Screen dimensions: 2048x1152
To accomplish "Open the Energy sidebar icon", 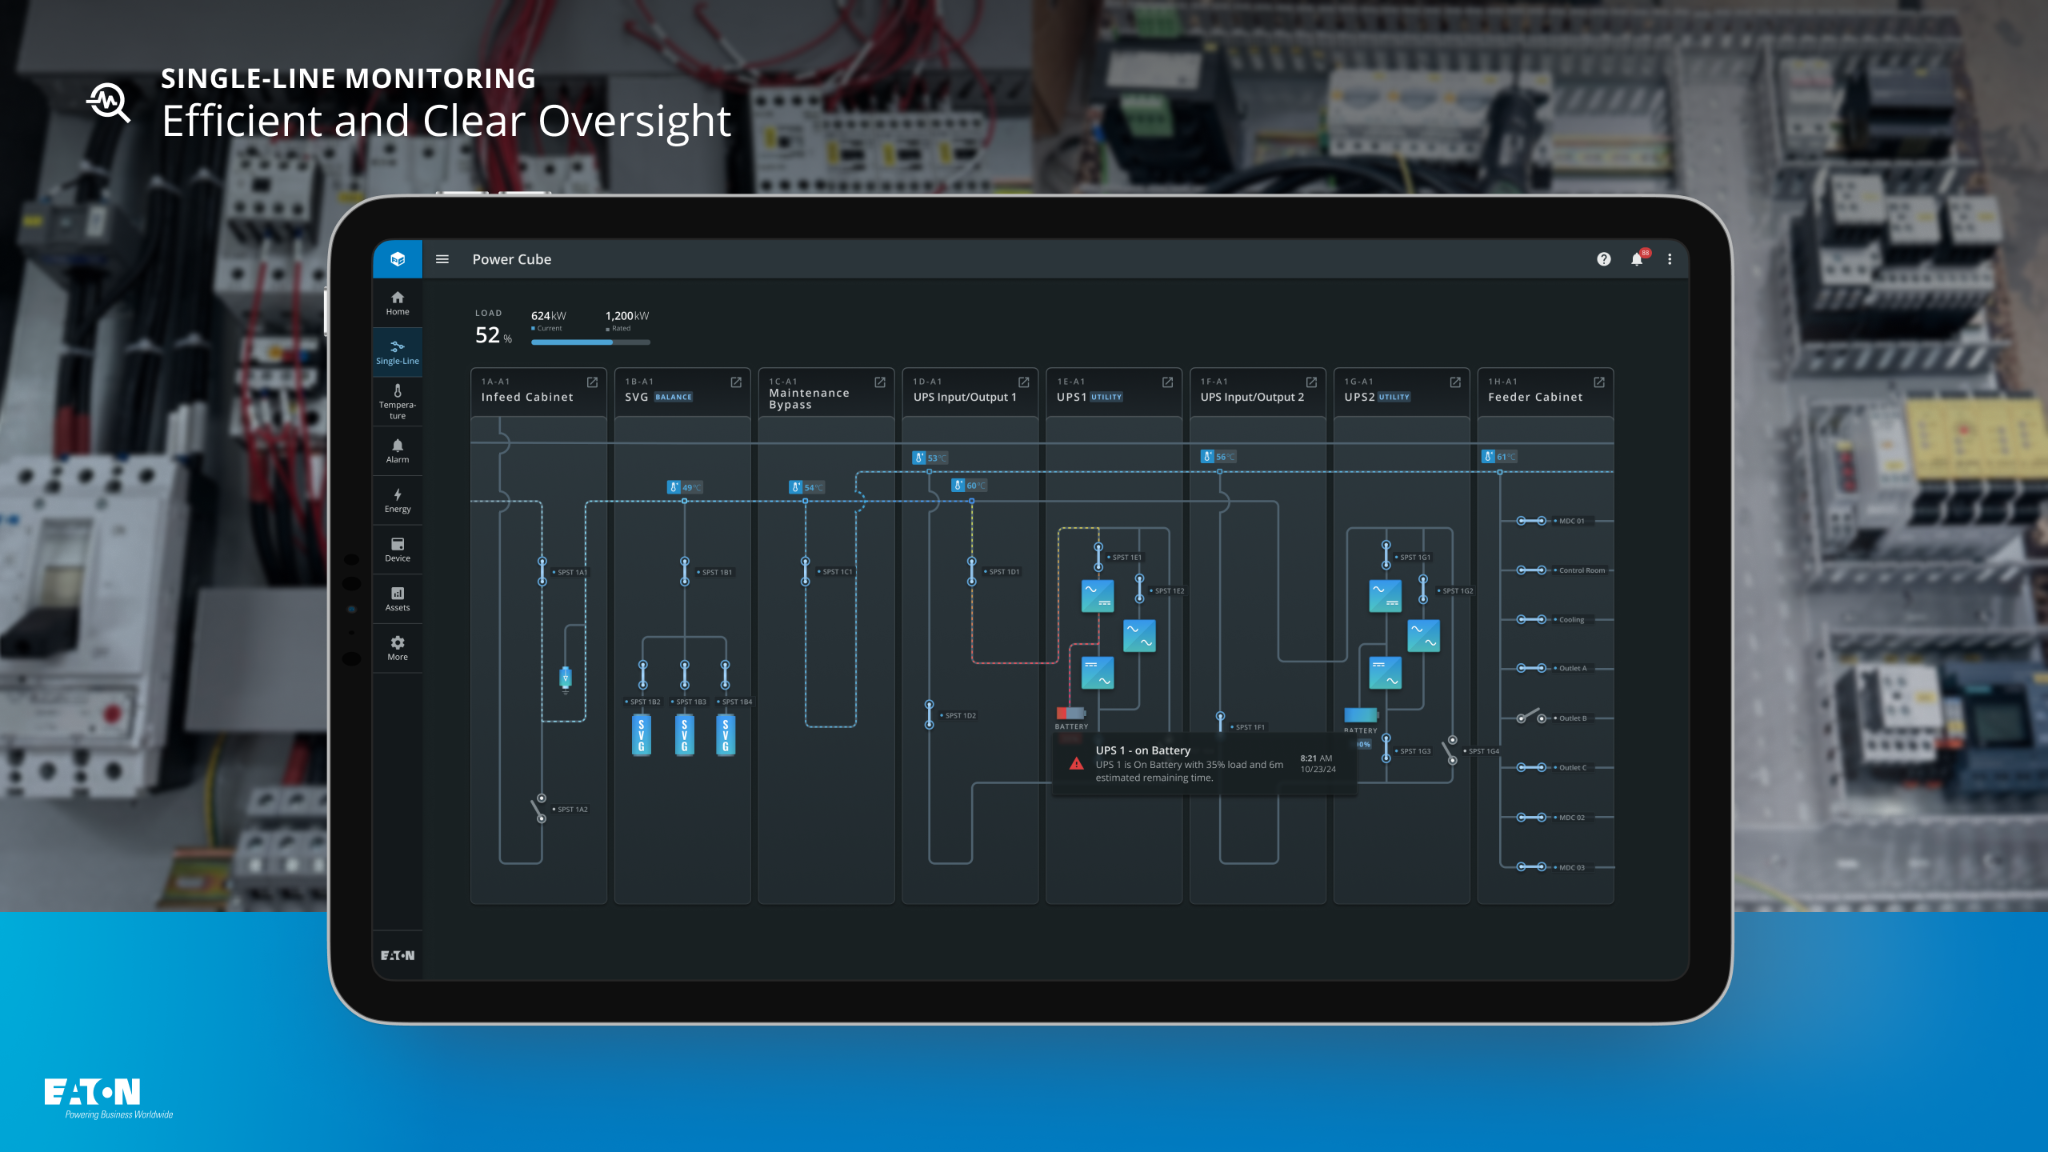I will [397, 500].
